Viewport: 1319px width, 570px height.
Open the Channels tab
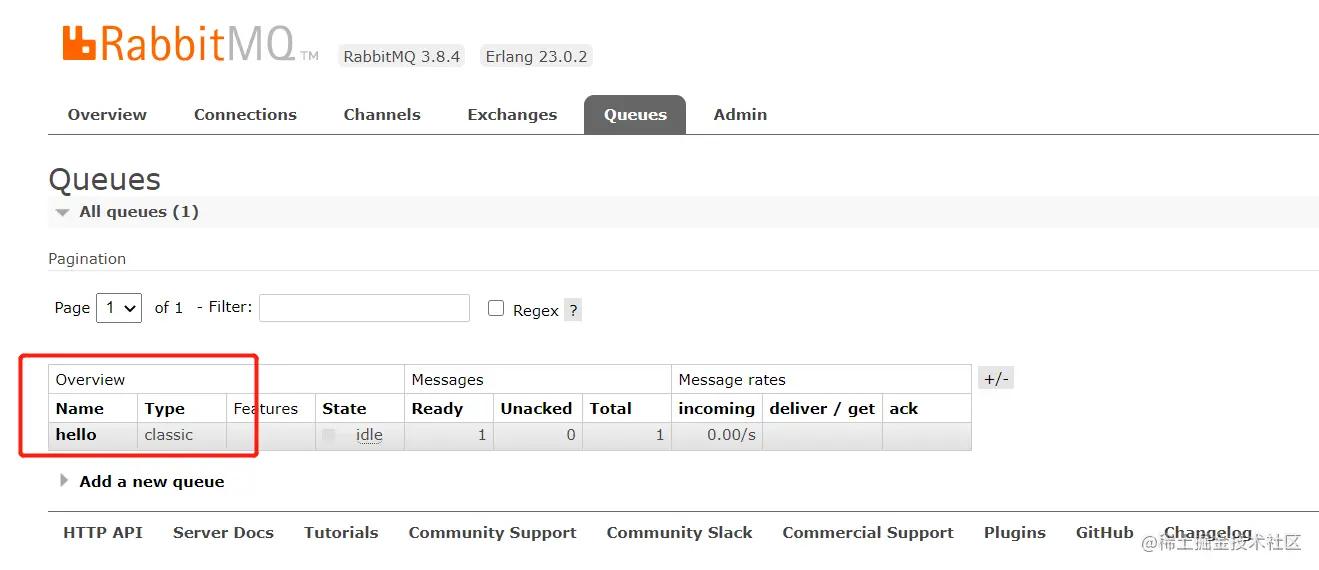point(382,114)
